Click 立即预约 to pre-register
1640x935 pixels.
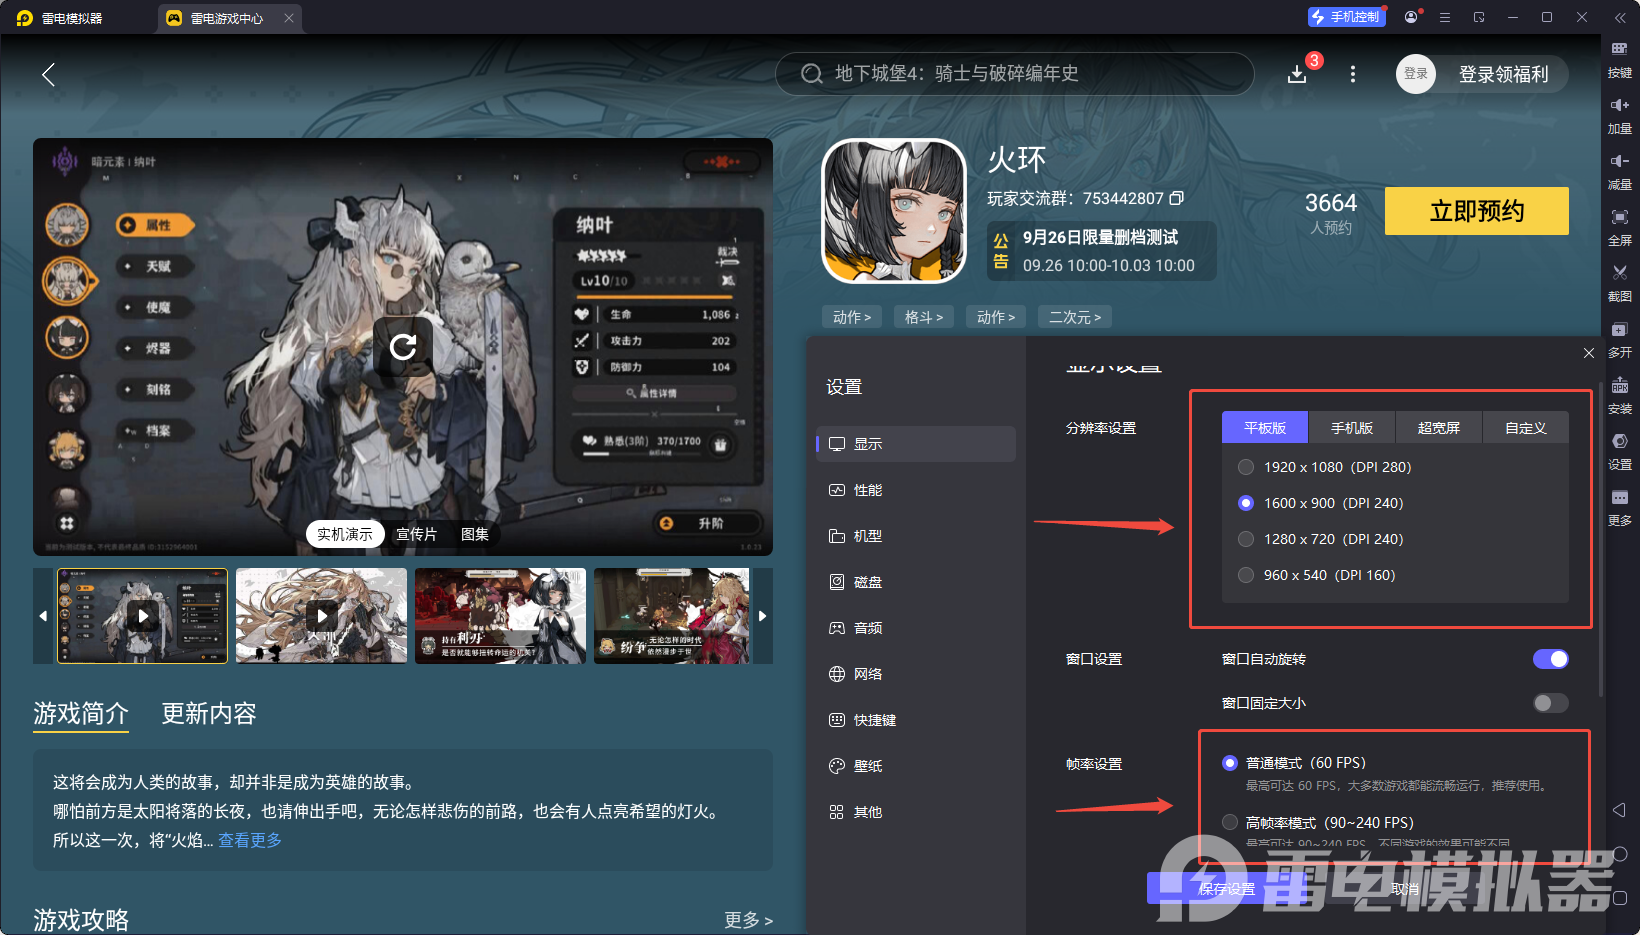tap(1477, 211)
